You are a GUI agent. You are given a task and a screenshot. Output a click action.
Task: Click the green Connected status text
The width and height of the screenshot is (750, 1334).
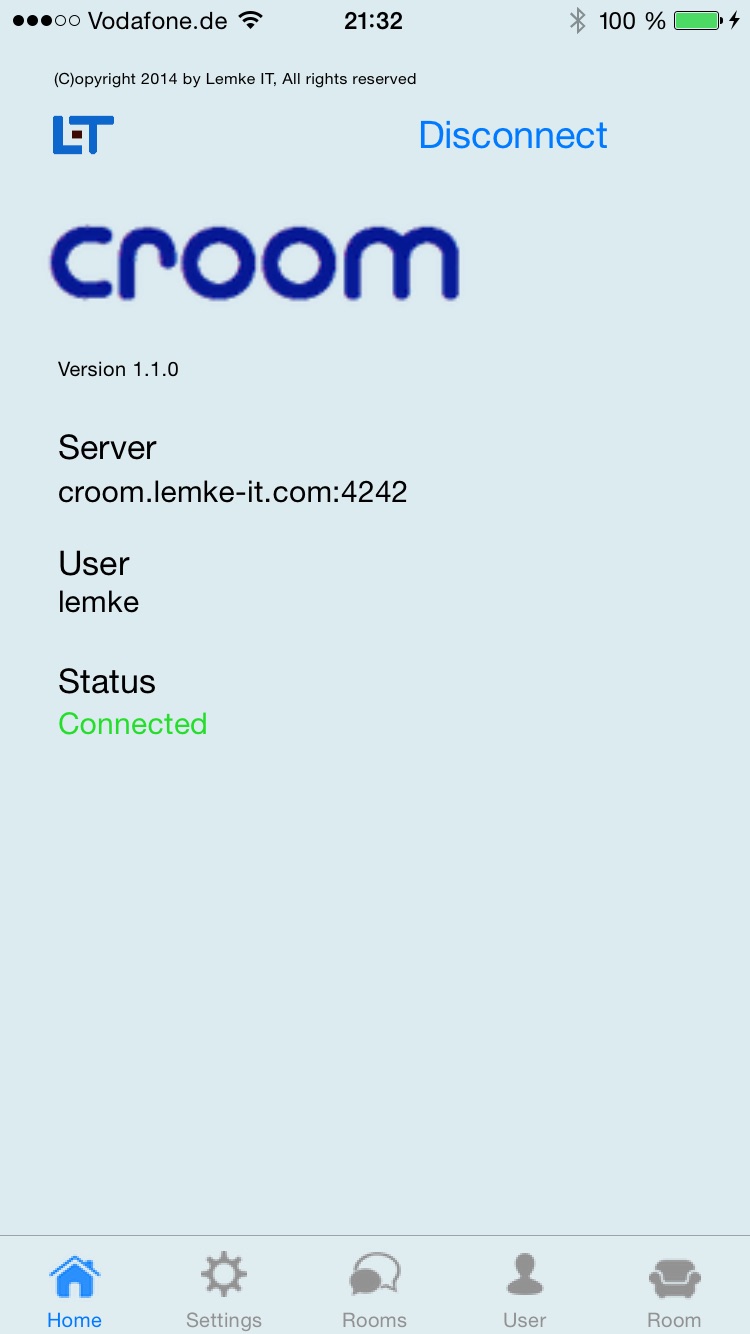(x=133, y=723)
